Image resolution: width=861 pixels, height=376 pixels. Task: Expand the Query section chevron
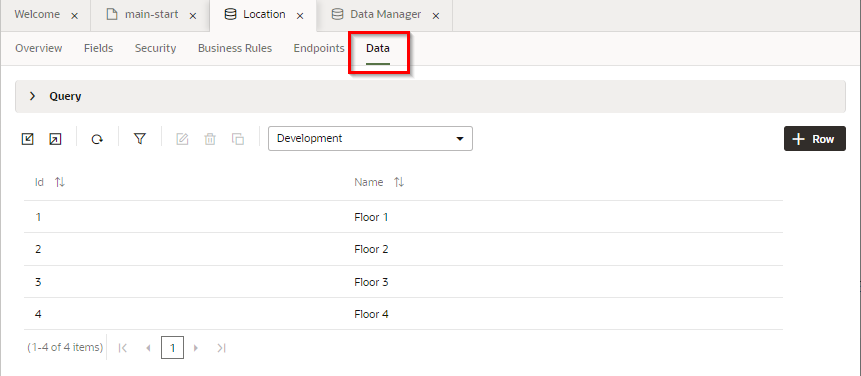[32, 96]
